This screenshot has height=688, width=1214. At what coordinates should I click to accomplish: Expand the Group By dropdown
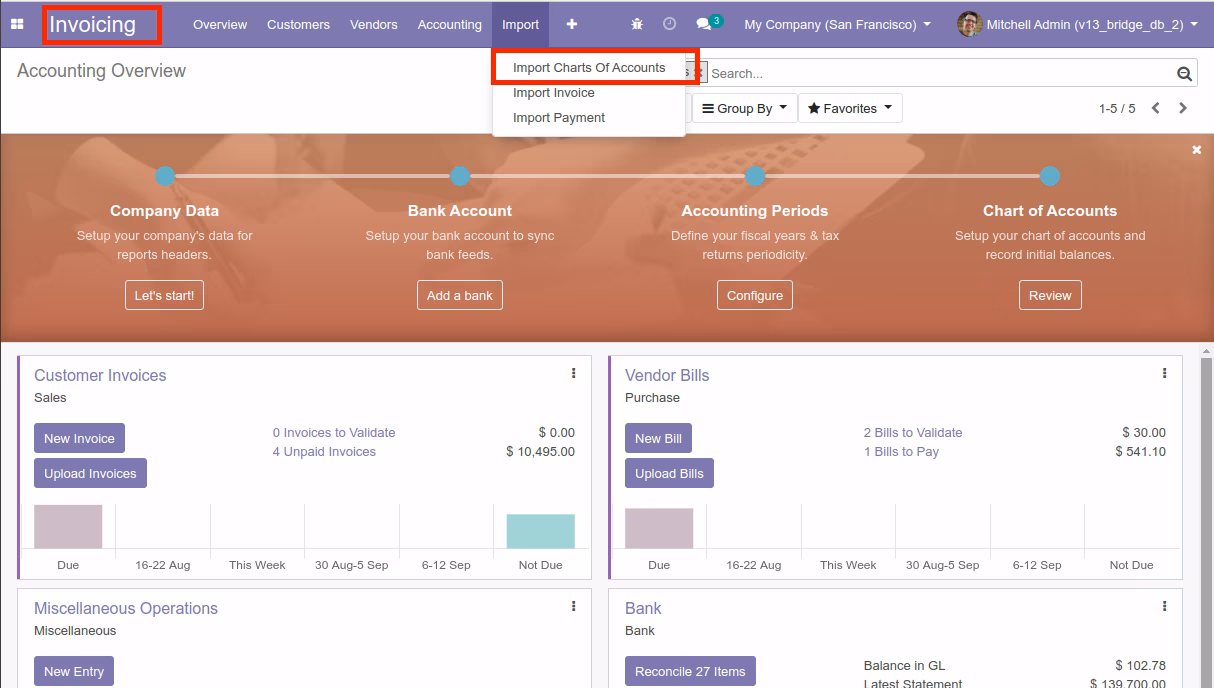[x=745, y=108]
